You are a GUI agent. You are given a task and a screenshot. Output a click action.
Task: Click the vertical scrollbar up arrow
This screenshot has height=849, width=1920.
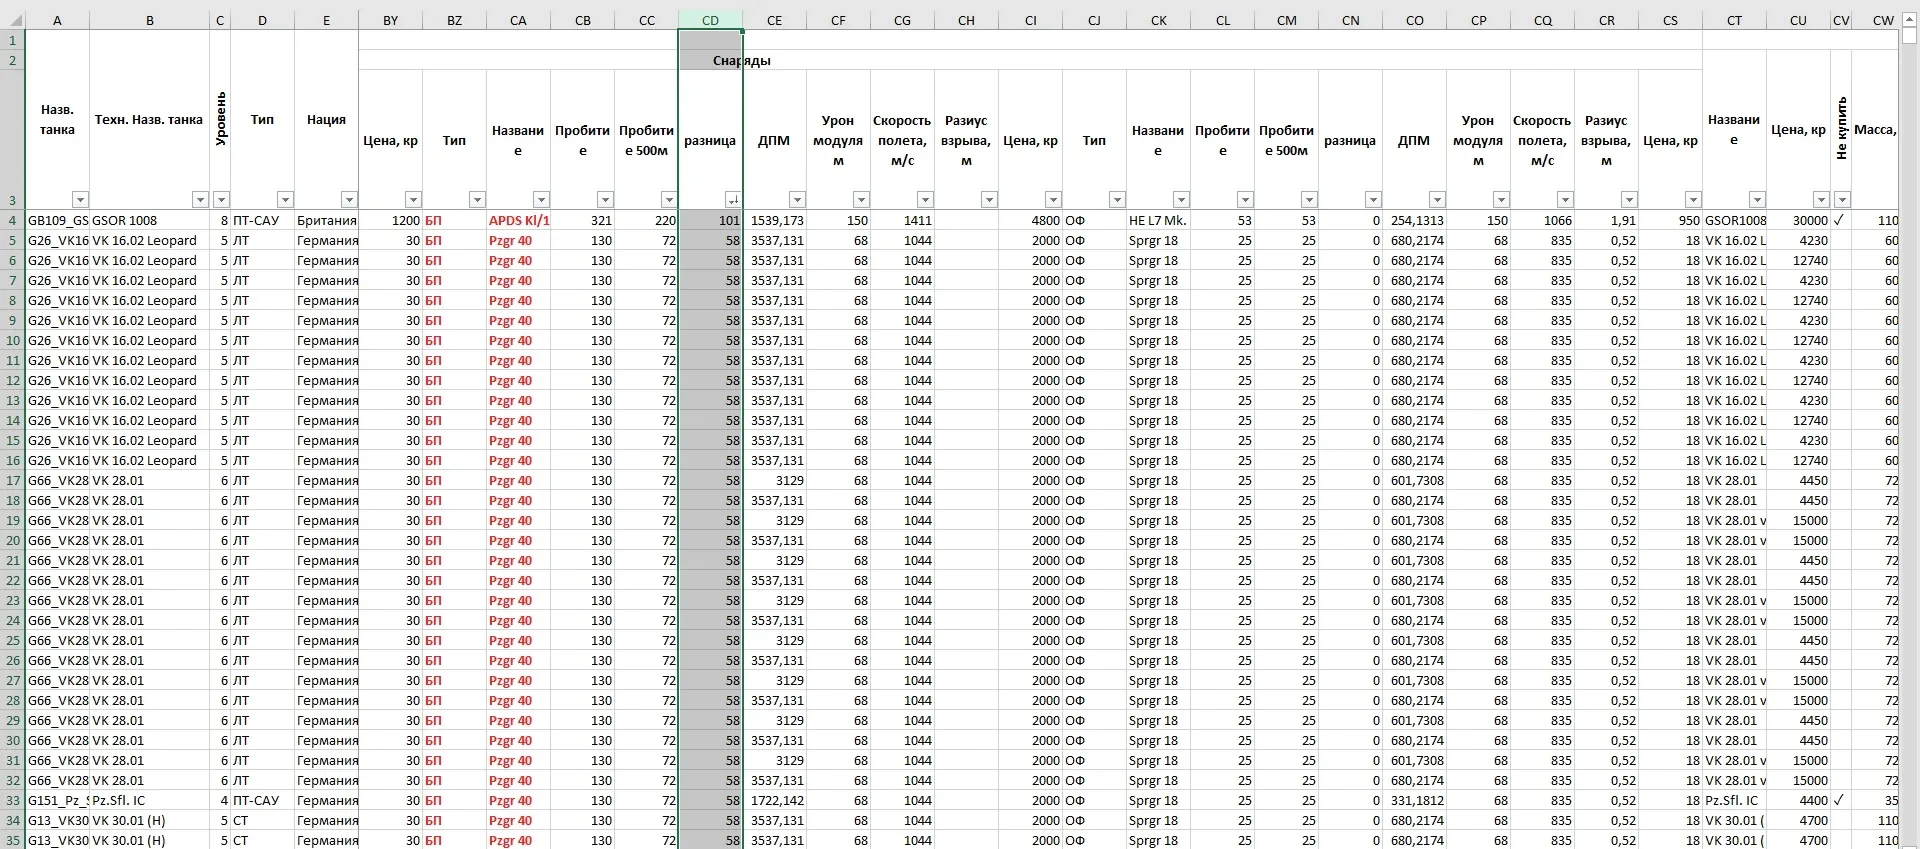click(x=1909, y=18)
